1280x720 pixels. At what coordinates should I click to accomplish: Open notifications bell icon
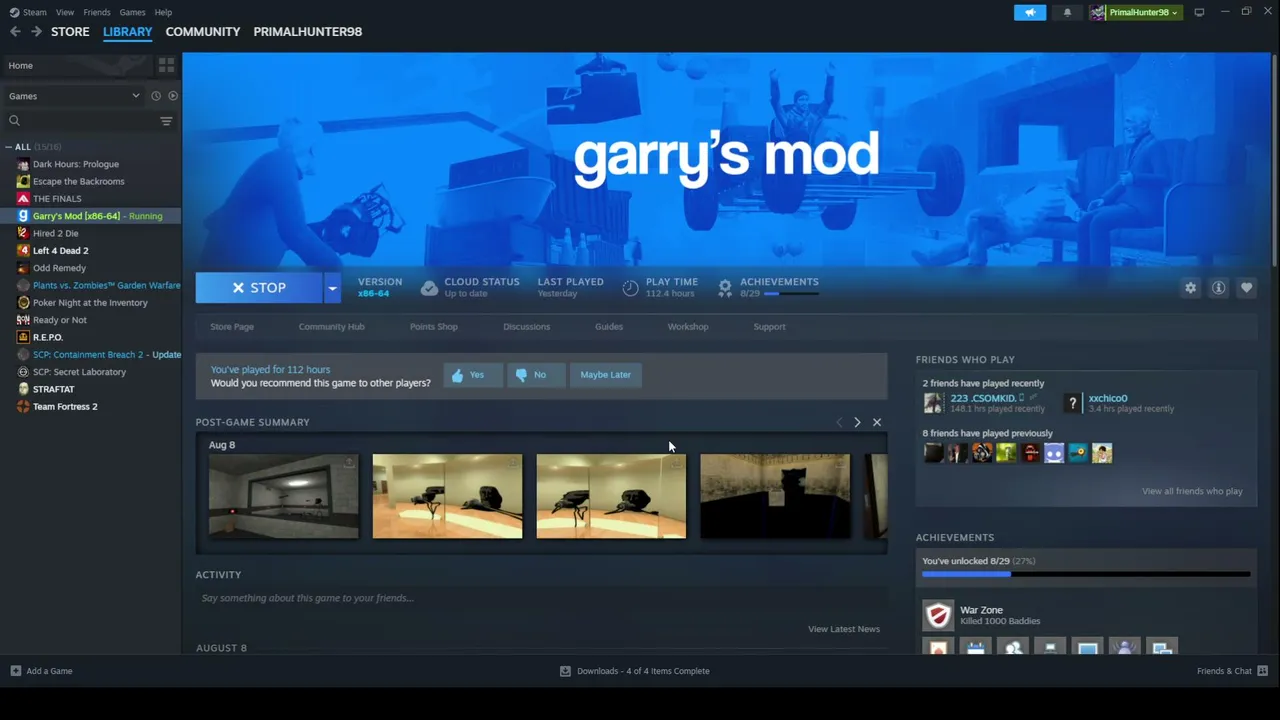1067,12
